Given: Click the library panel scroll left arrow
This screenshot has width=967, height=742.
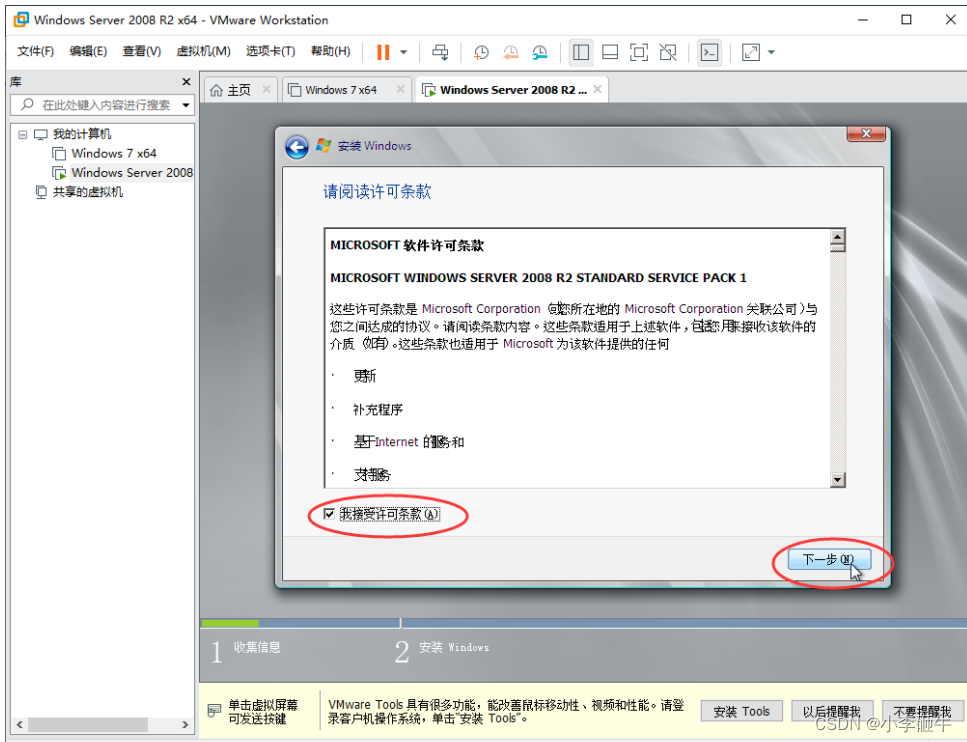Looking at the screenshot, I should tap(20, 724).
